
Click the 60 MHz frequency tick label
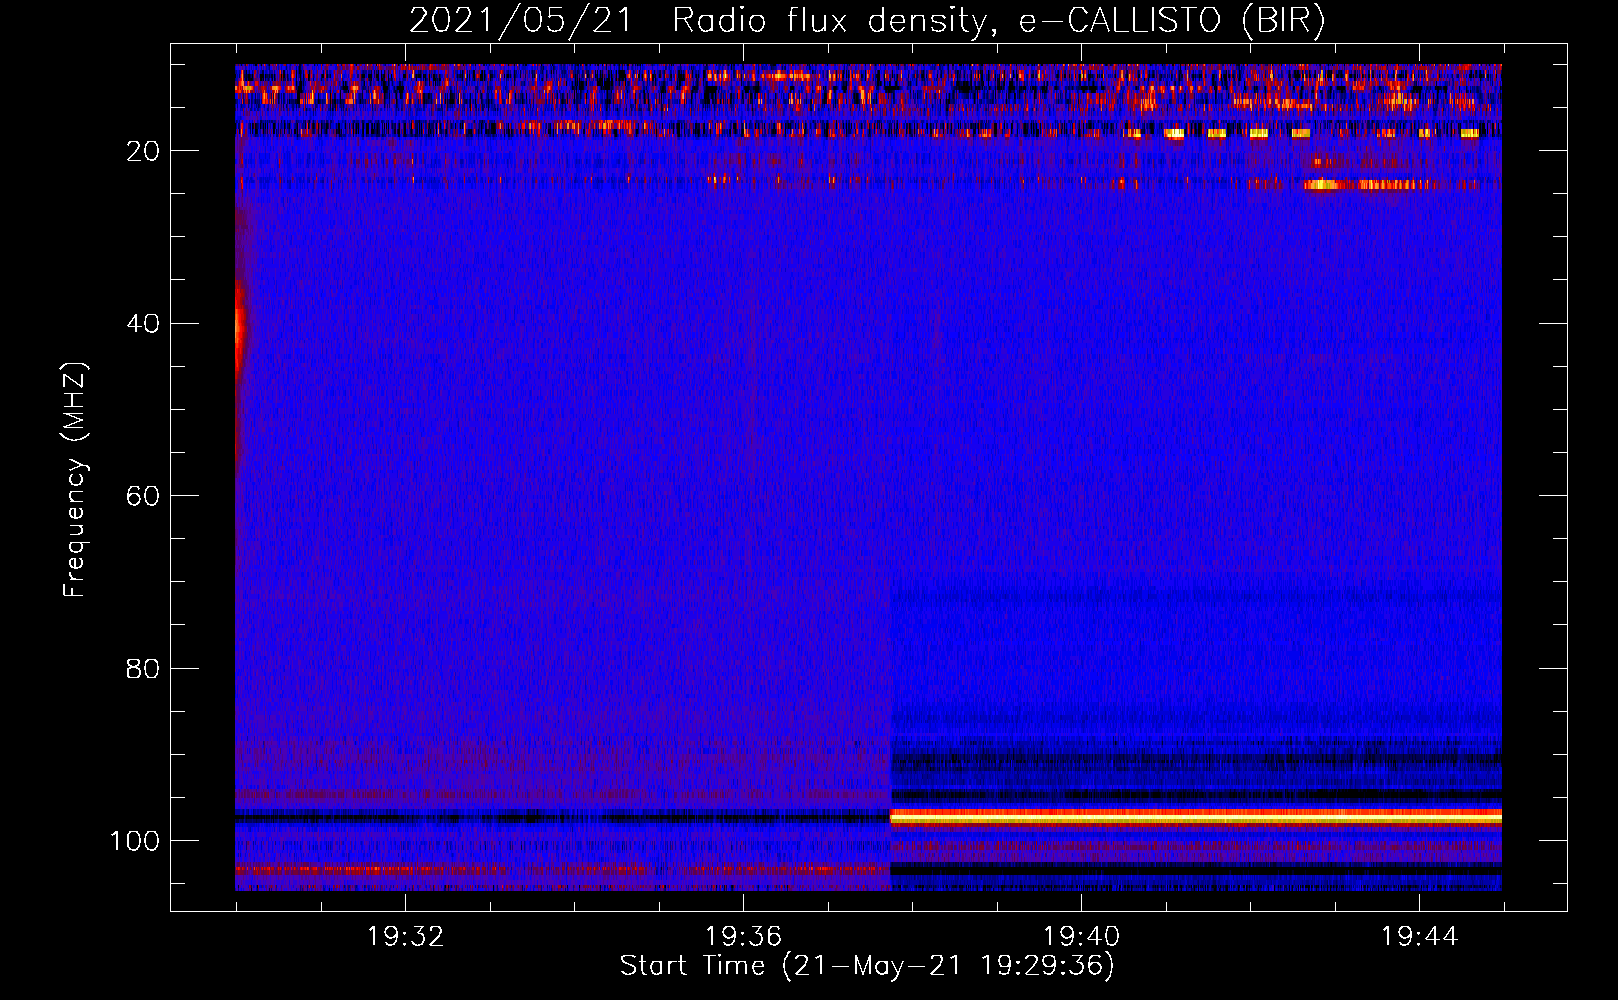tap(143, 496)
